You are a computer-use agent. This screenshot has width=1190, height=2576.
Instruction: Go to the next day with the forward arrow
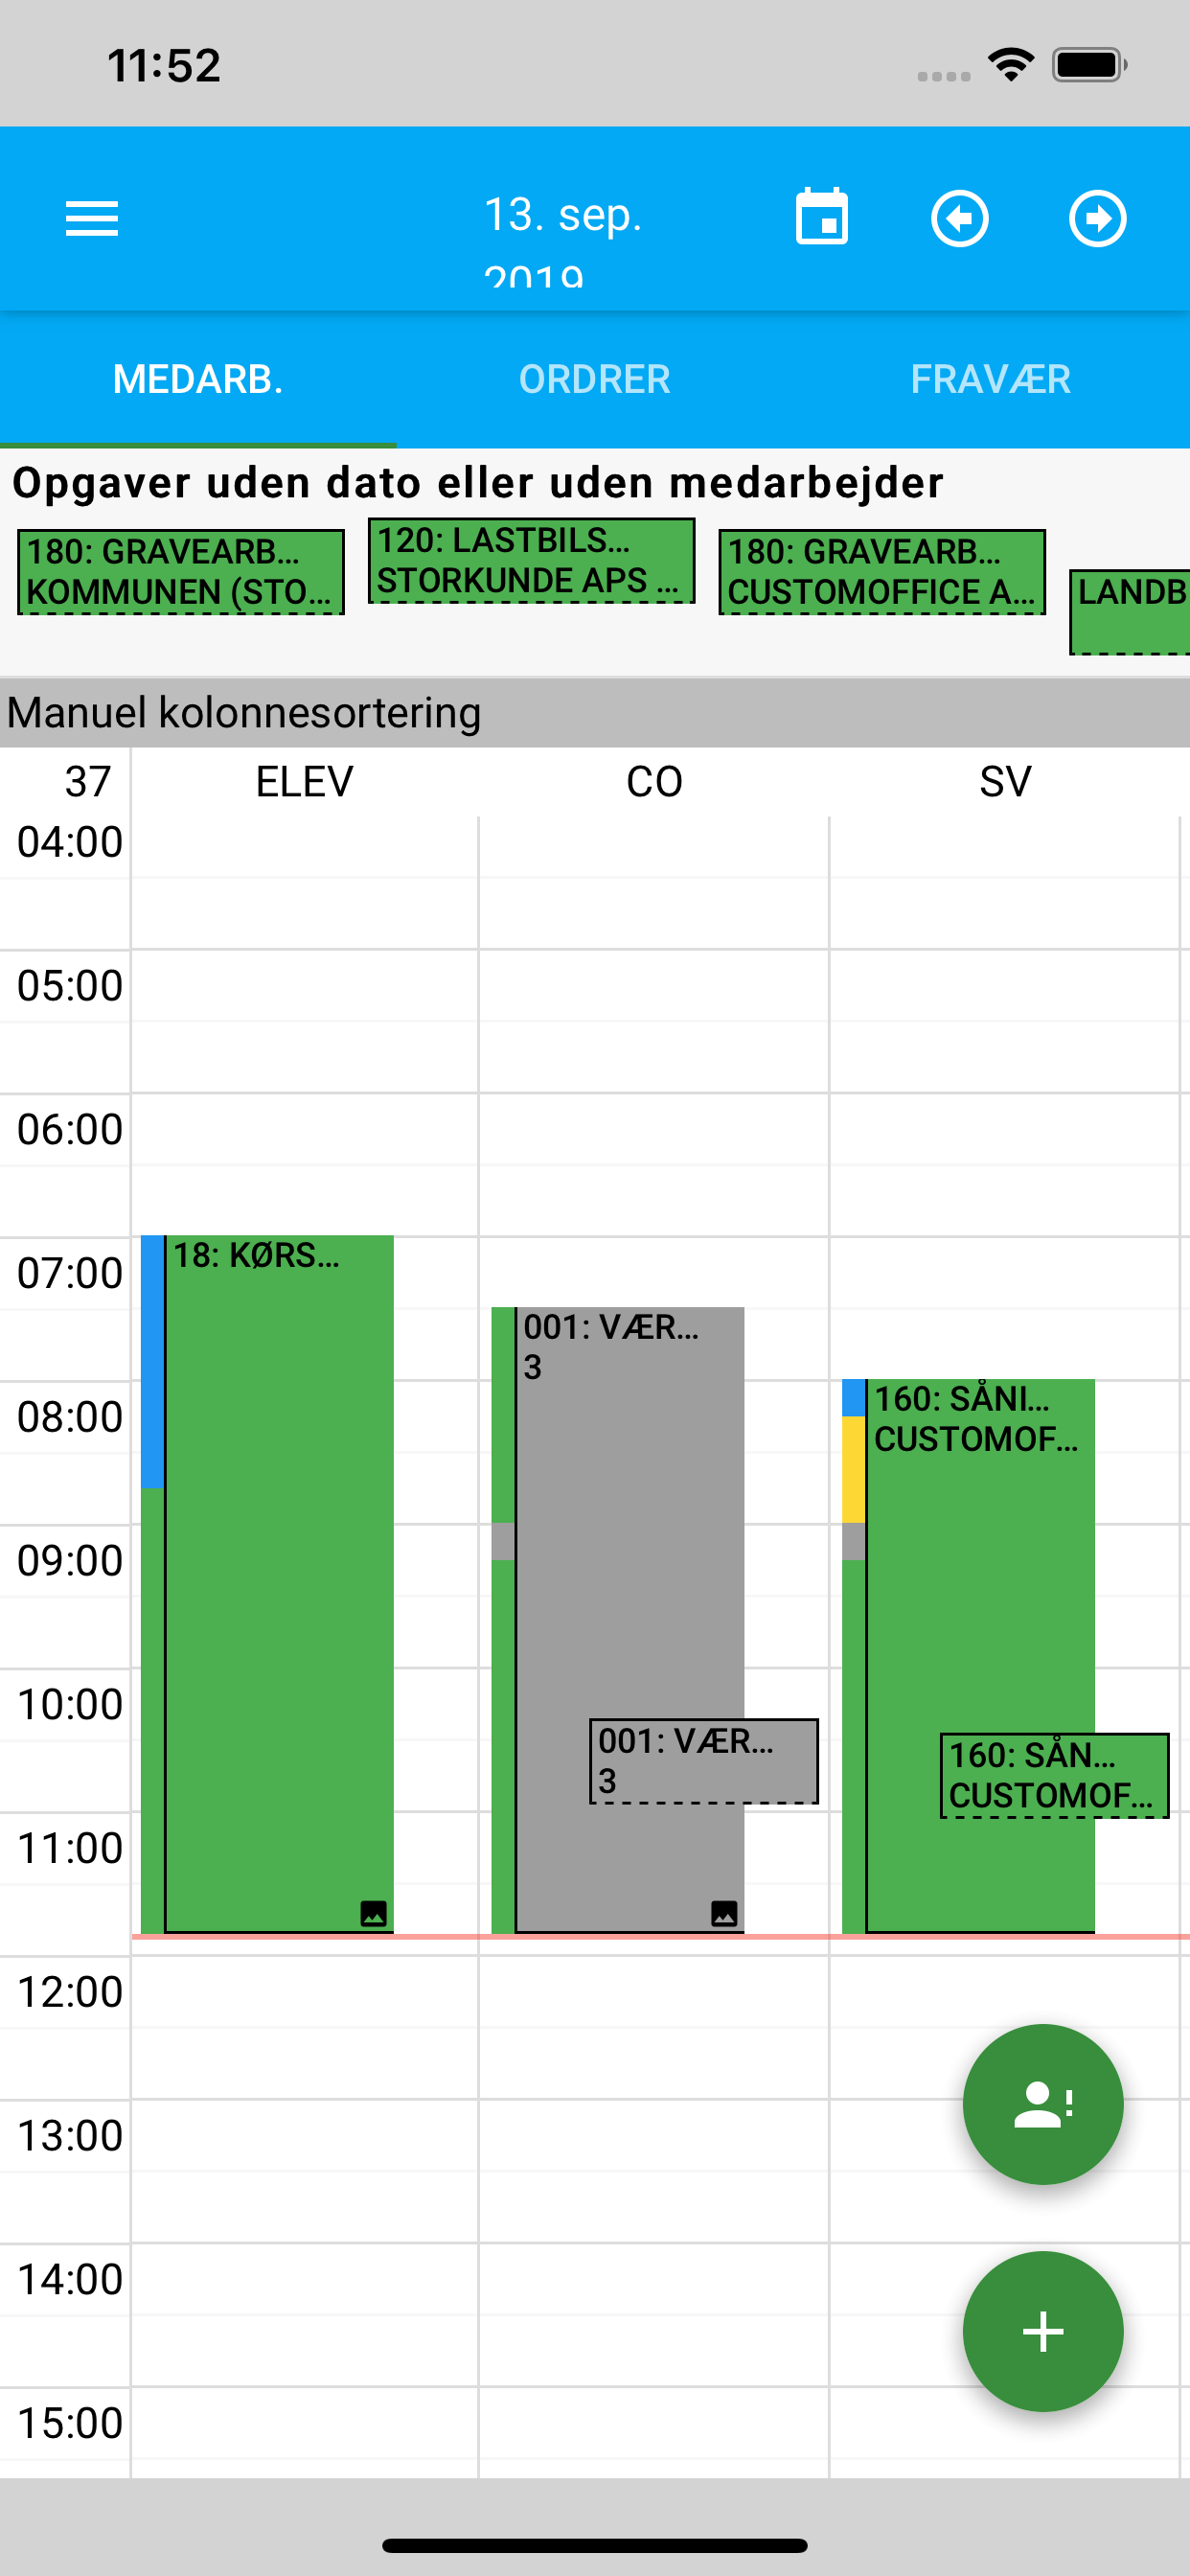[x=1098, y=218]
